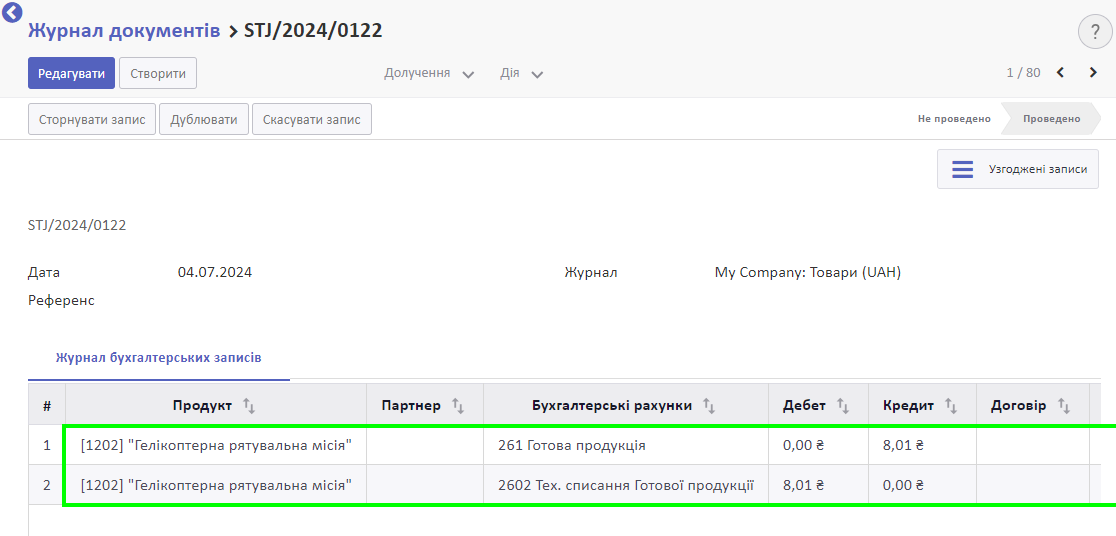Select the Не проведено status
The image size is (1116, 536).
click(954, 119)
